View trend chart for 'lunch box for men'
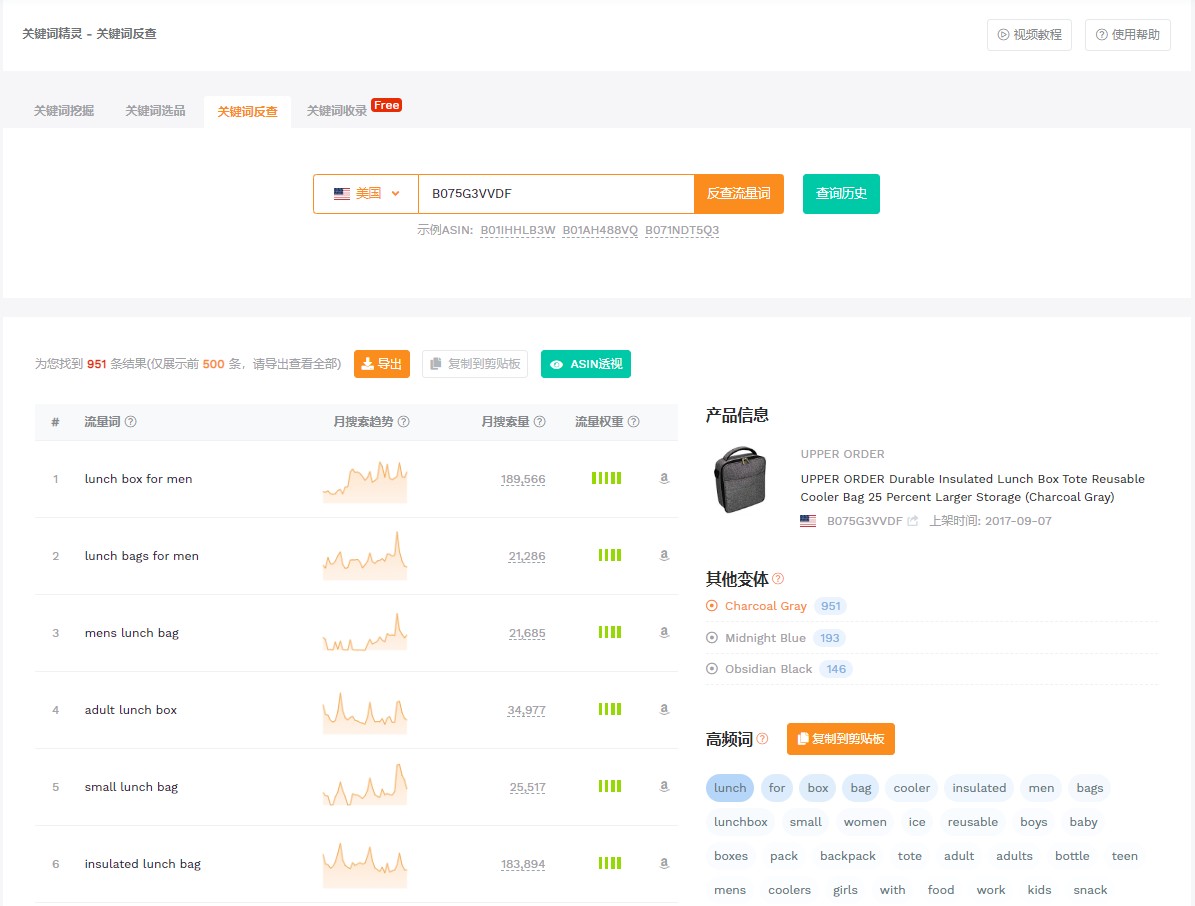The width and height of the screenshot is (1195, 906). click(365, 481)
